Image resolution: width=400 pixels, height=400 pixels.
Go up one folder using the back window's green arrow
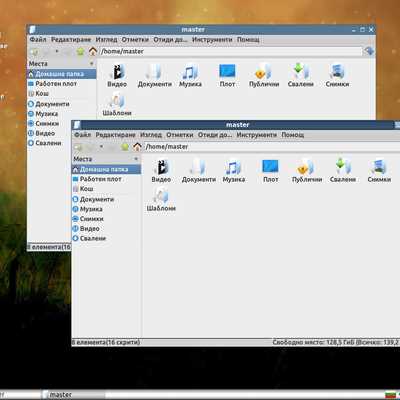[x=80, y=52]
